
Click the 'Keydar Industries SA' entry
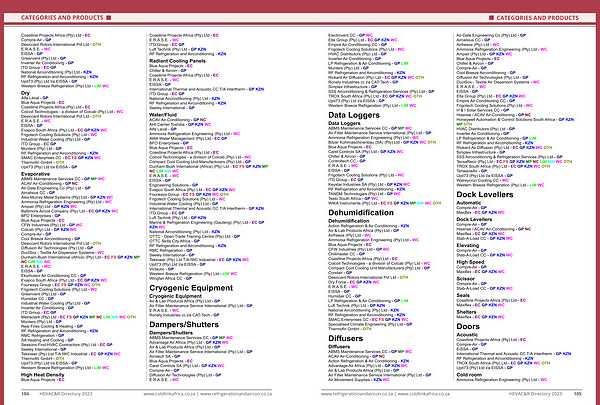[368, 185]
